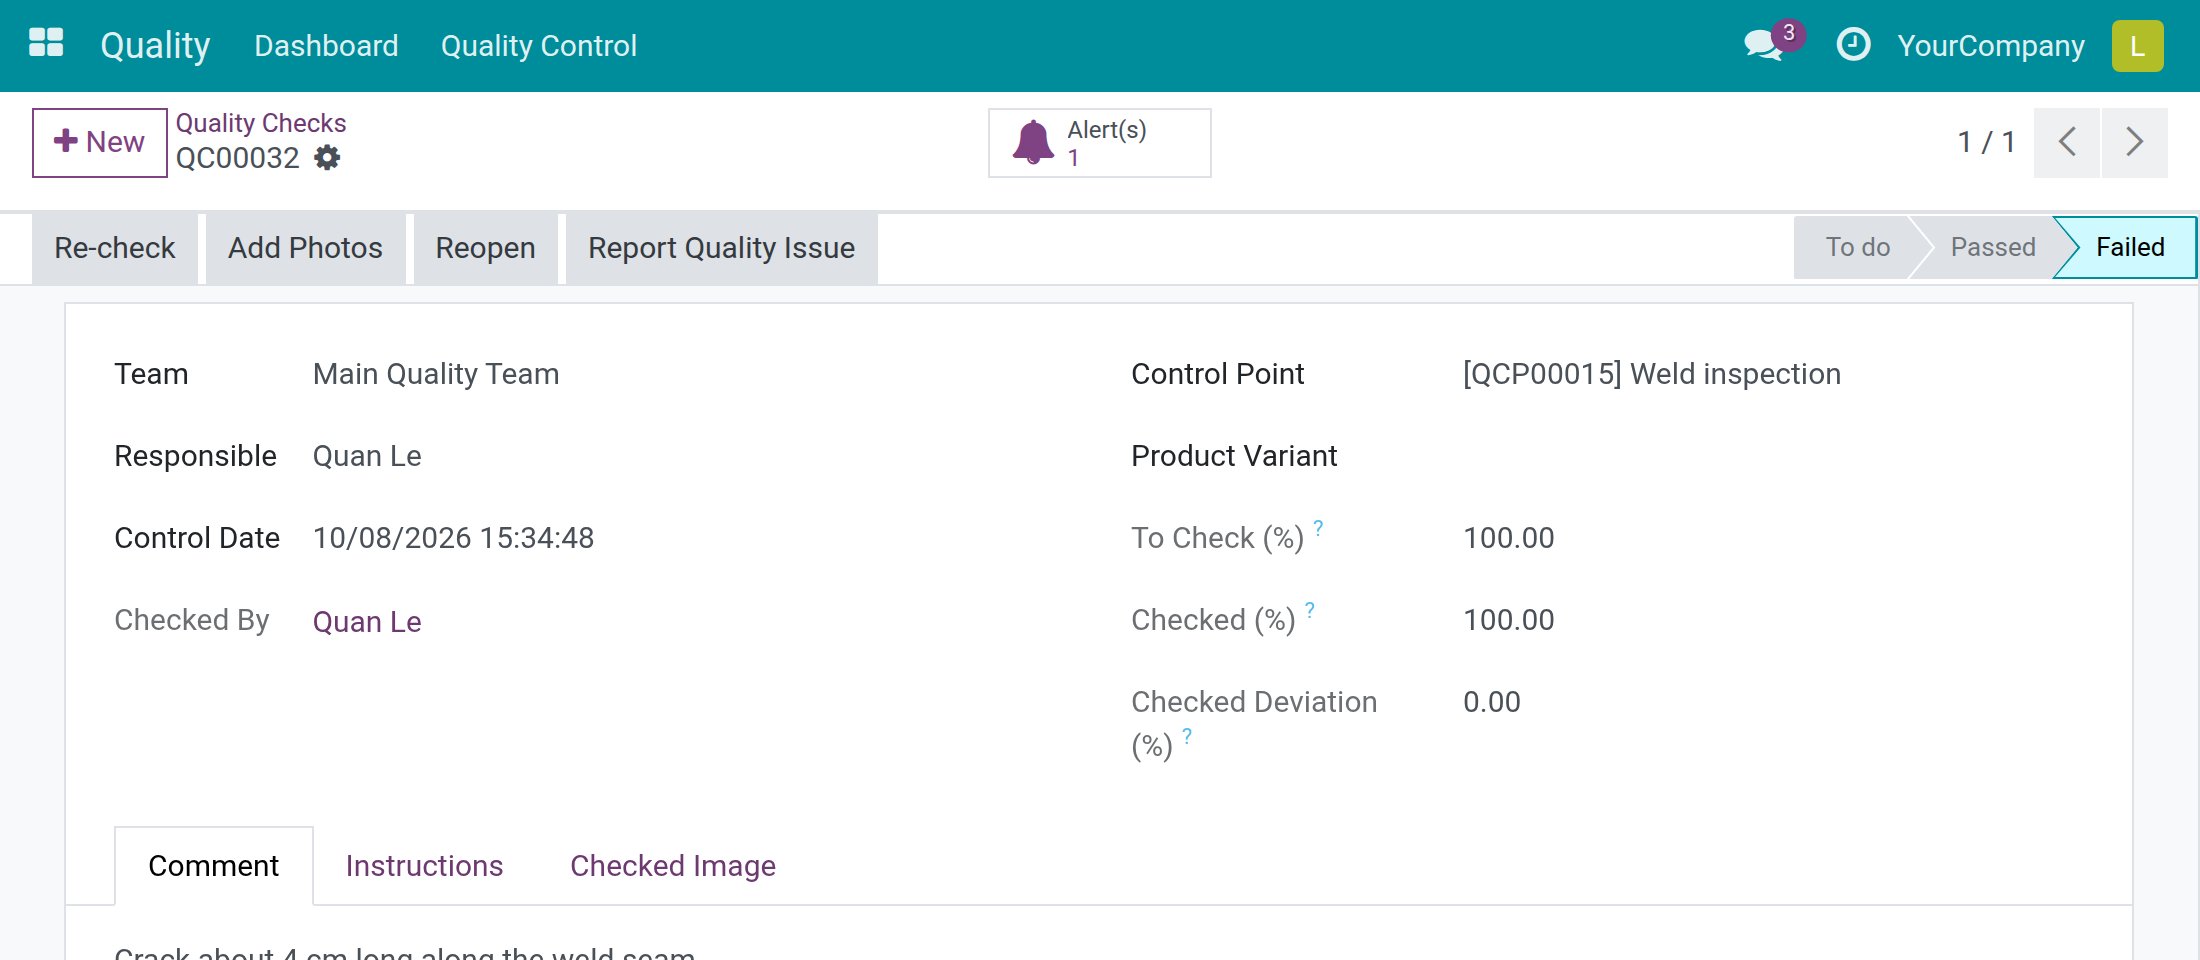
Task: Show help for Checked (%)
Action: pyautogui.click(x=1310, y=609)
